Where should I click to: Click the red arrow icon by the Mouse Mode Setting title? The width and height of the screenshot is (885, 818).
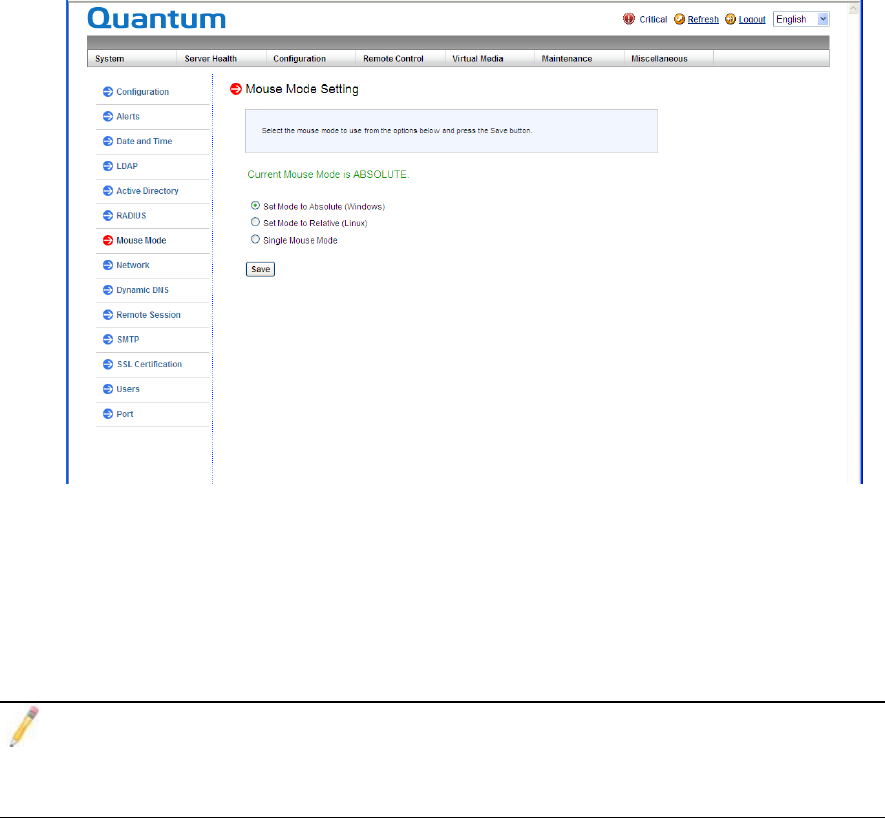pyautogui.click(x=236, y=89)
